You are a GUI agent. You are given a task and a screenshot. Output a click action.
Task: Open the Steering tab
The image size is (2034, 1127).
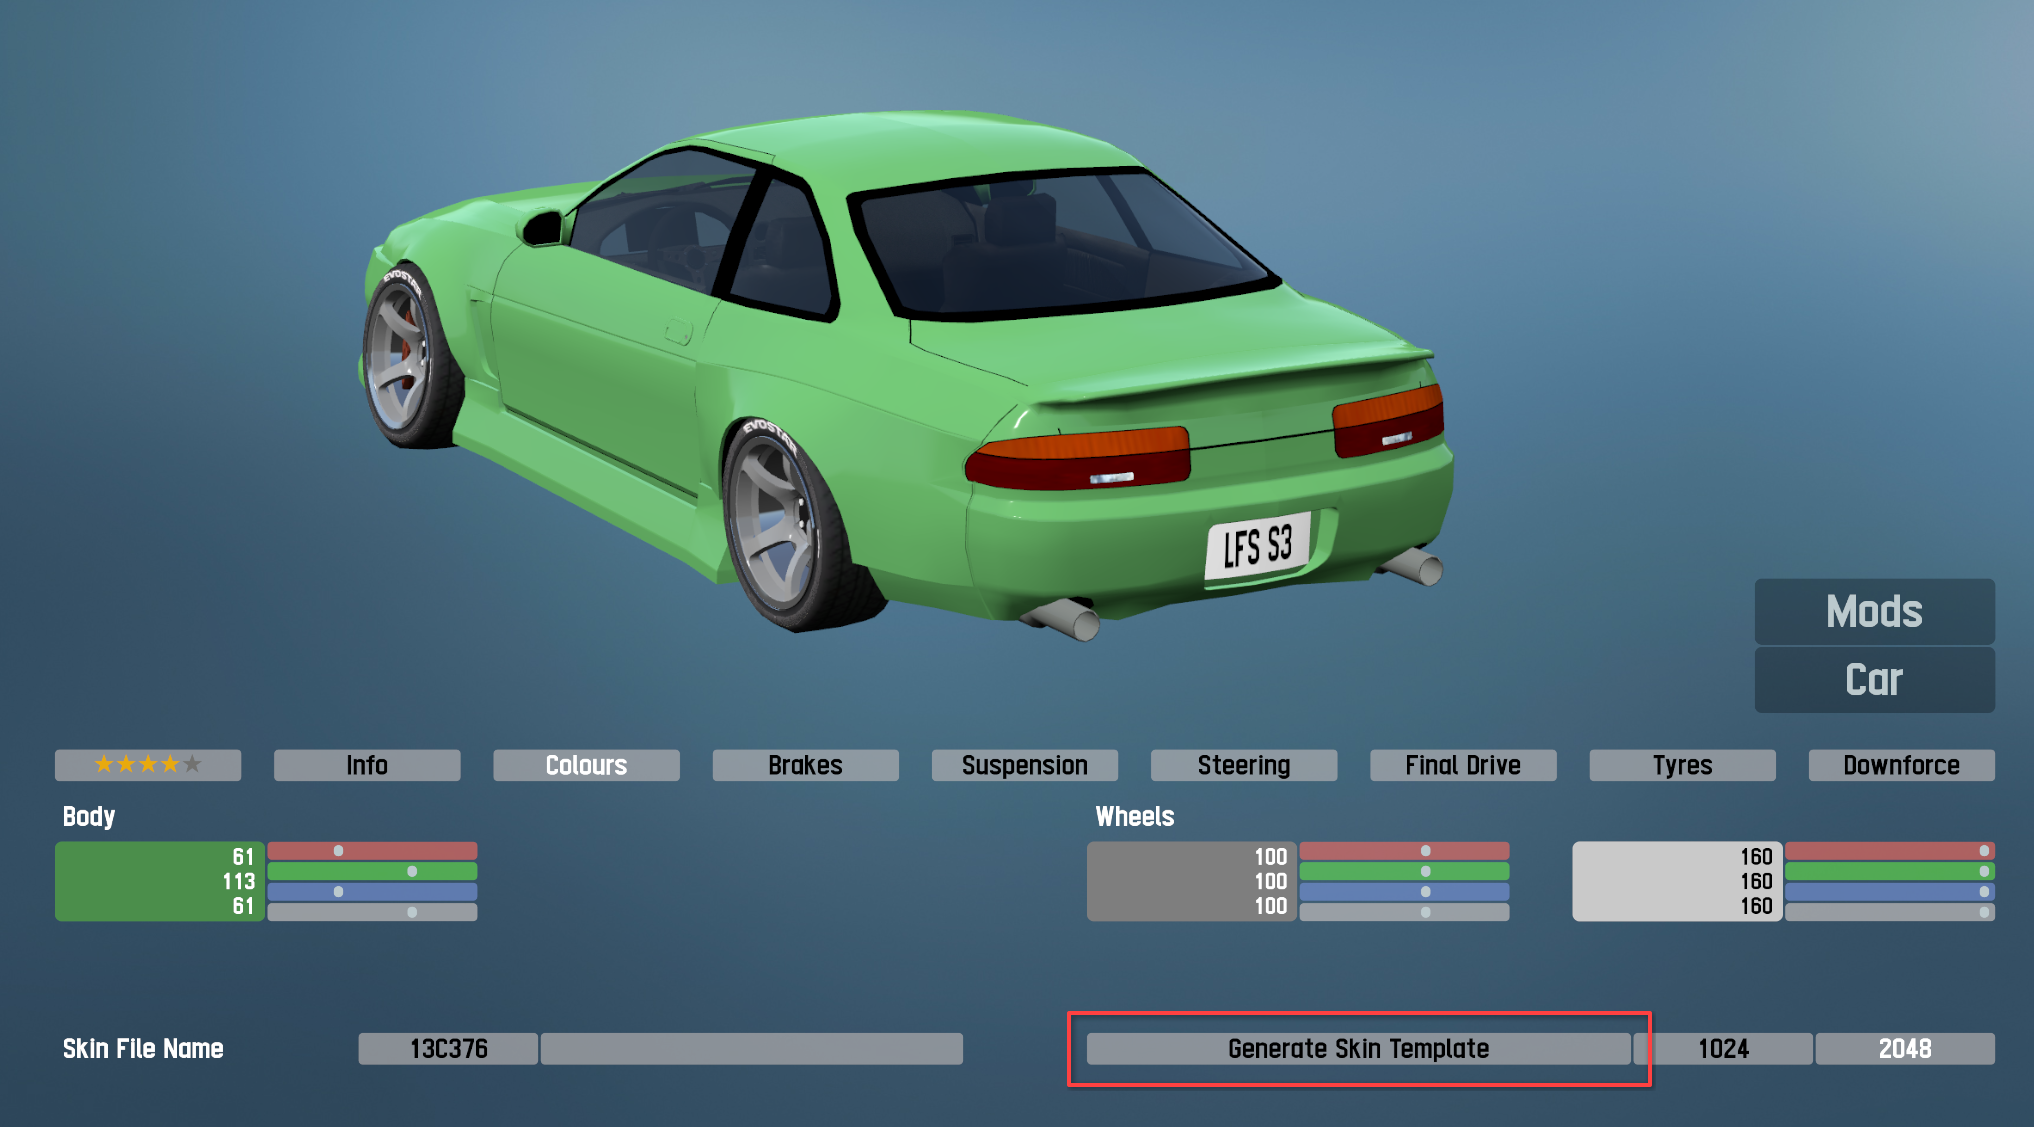1243,765
